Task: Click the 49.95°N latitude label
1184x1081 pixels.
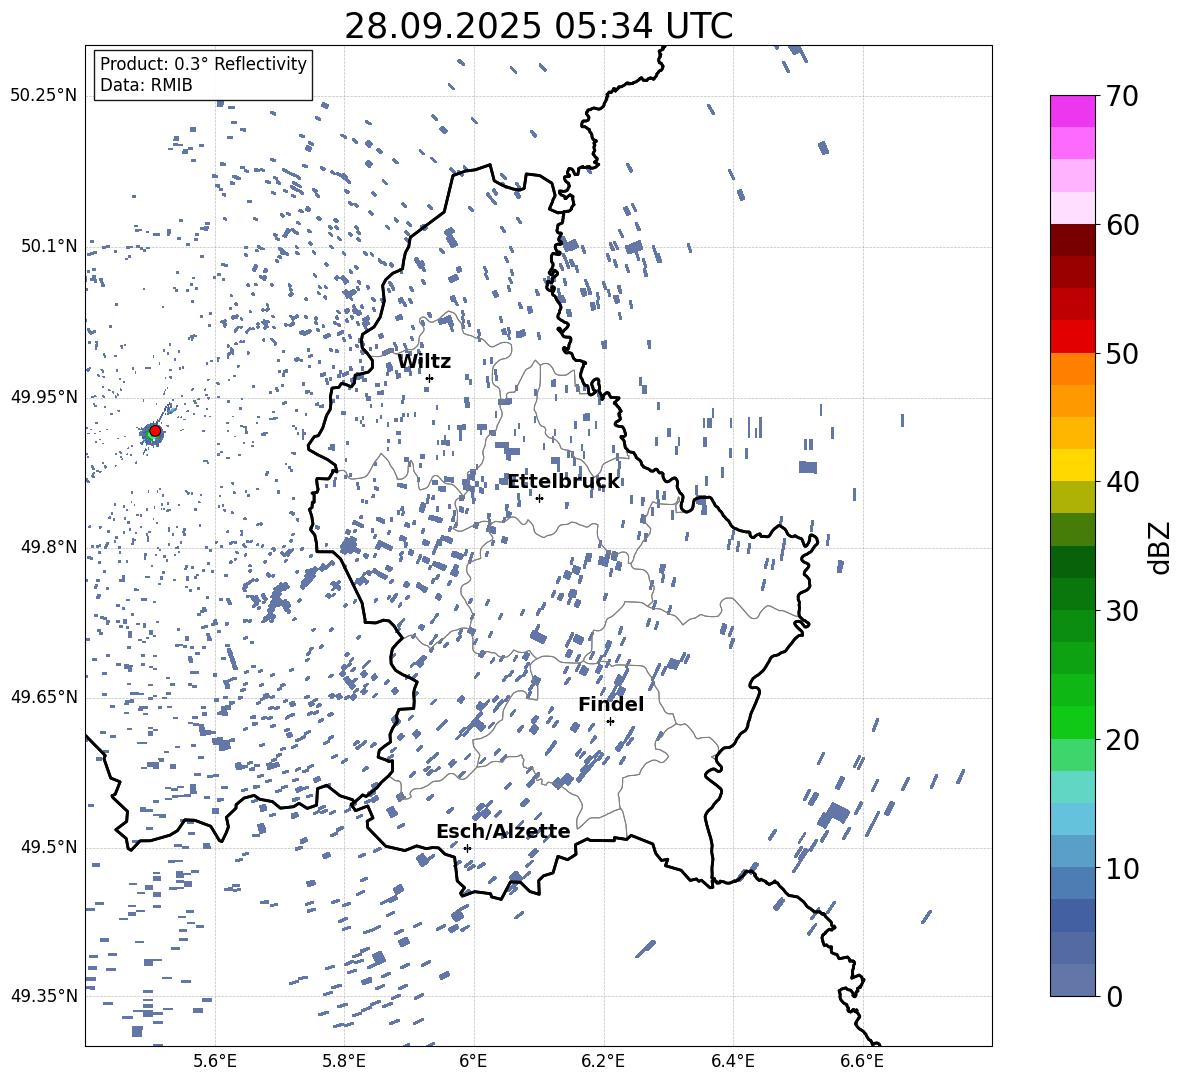Action: pyautogui.click(x=44, y=396)
